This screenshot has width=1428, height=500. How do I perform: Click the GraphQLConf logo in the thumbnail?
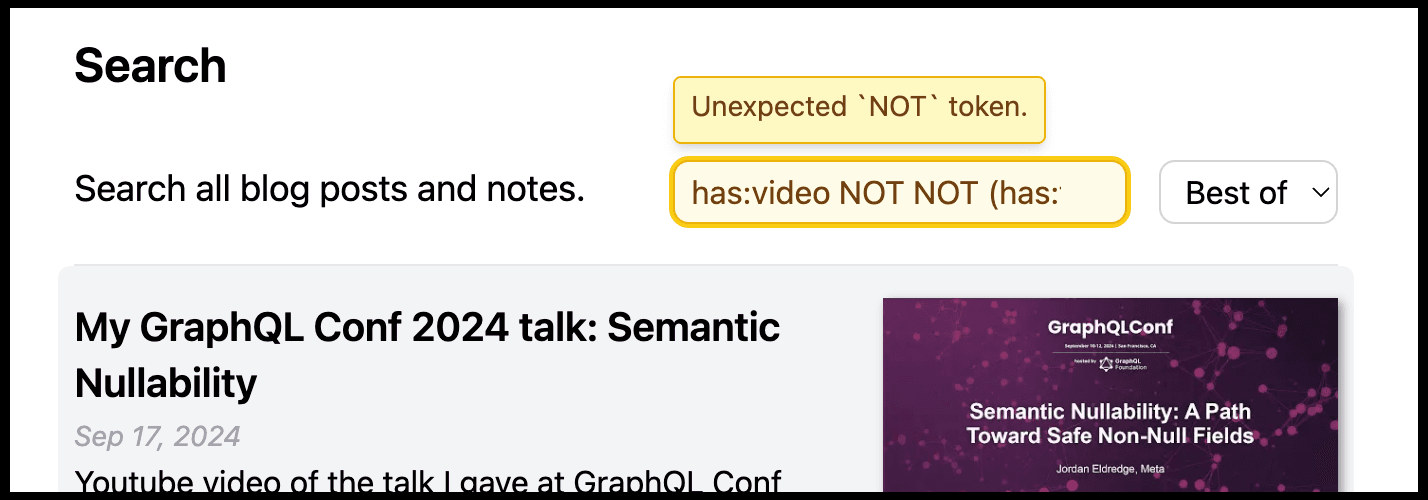pyautogui.click(x=1109, y=327)
